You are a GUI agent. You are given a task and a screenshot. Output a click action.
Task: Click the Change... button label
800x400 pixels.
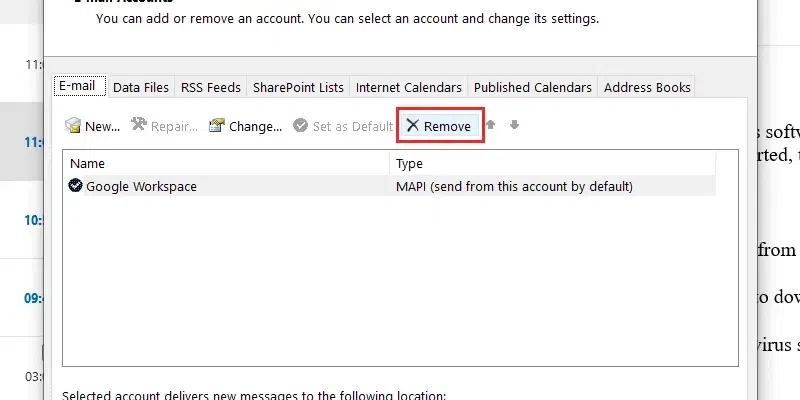(x=255, y=127)
